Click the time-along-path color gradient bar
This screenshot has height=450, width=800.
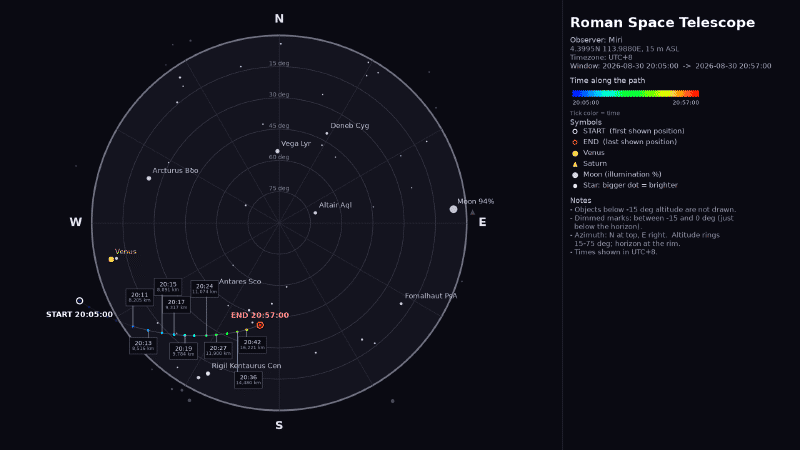635,93
